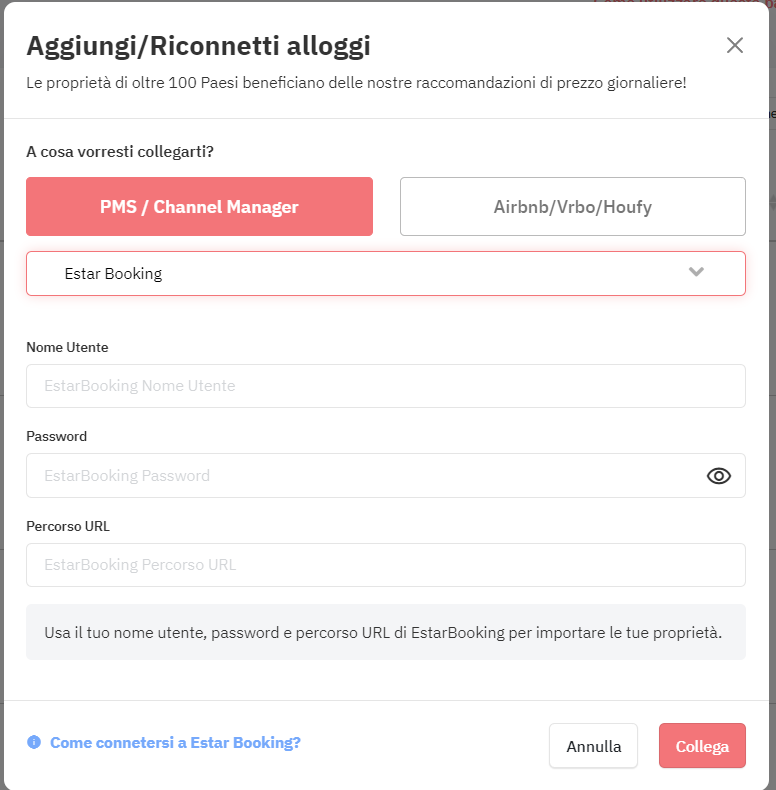
Task: Focus the Nome Utente input field
Action: pos(386,386)
